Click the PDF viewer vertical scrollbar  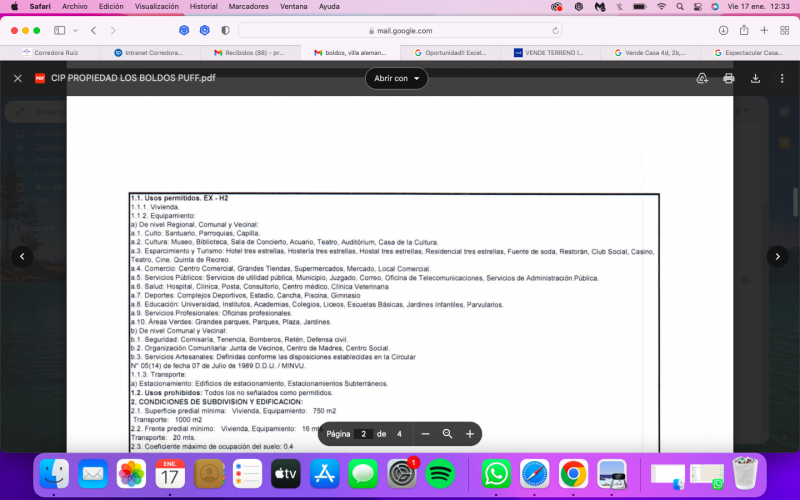coord(795,203)
